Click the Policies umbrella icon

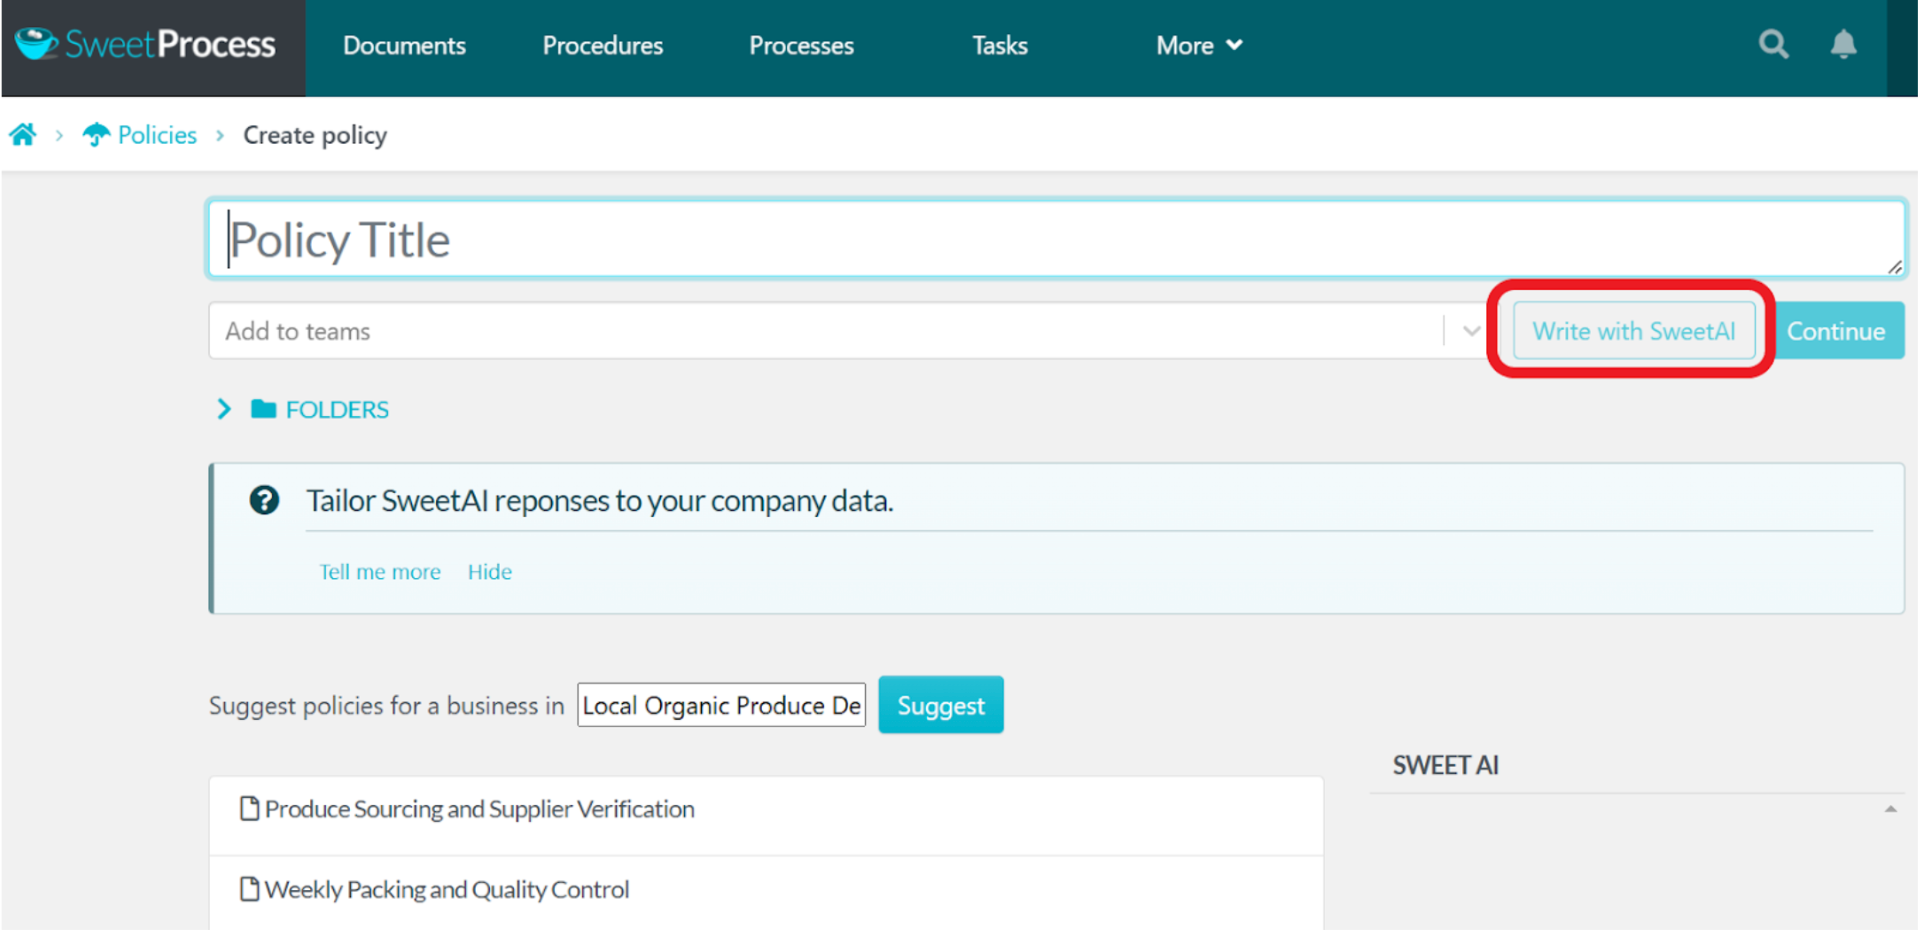[96, 134]
